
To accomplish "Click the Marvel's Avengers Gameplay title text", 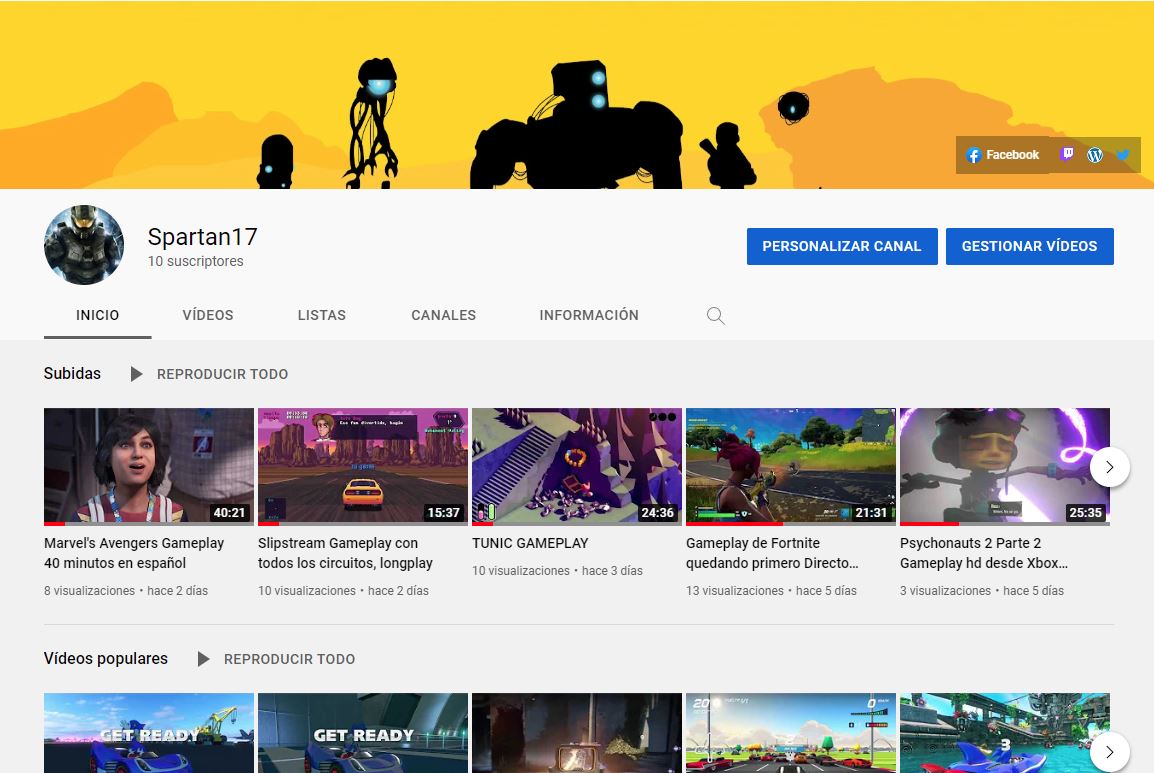I will pyautogui.click(x=134, y=553).
